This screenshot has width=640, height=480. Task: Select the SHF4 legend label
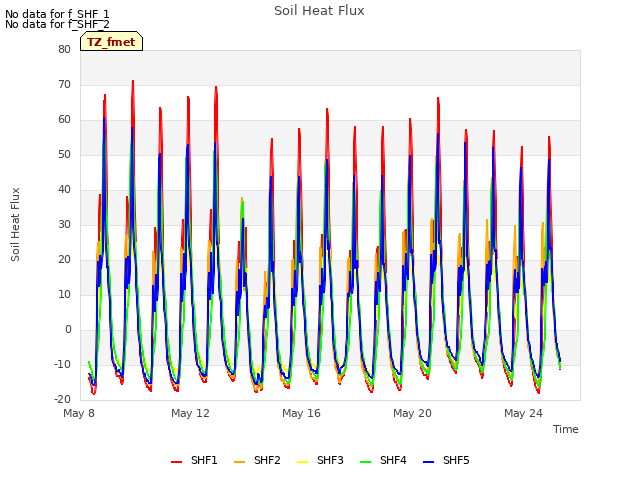click(x=393, y=460)
